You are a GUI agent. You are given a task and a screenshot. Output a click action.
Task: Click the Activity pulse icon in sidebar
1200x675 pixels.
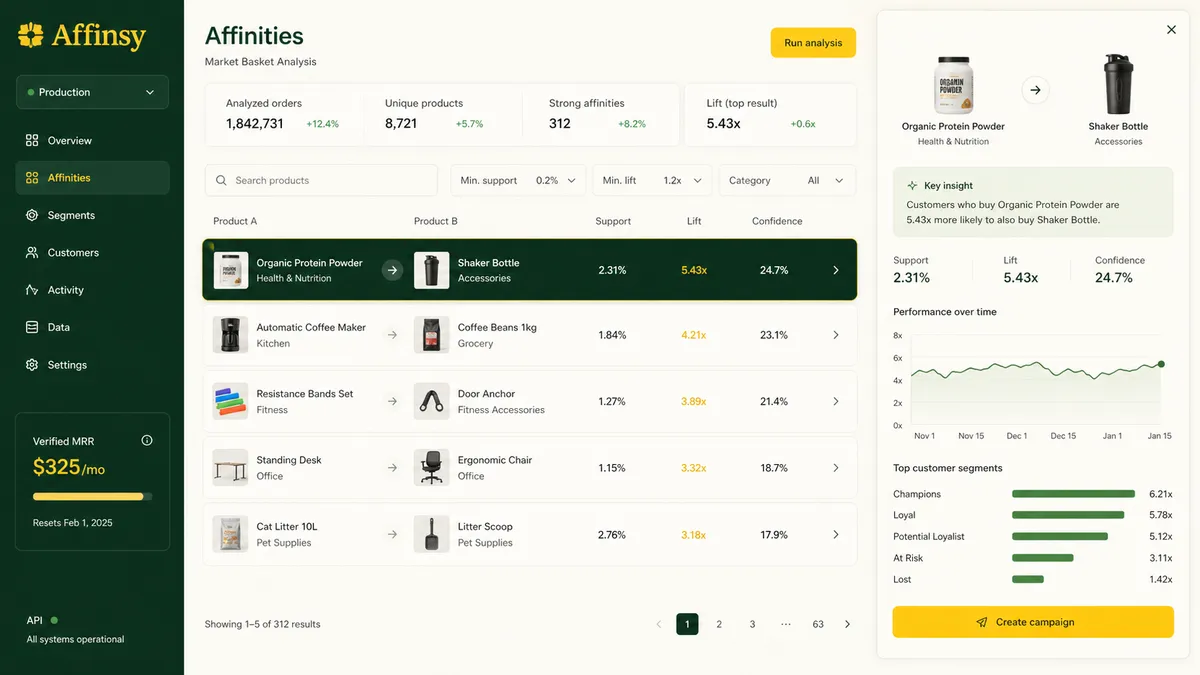coord(32,290)
